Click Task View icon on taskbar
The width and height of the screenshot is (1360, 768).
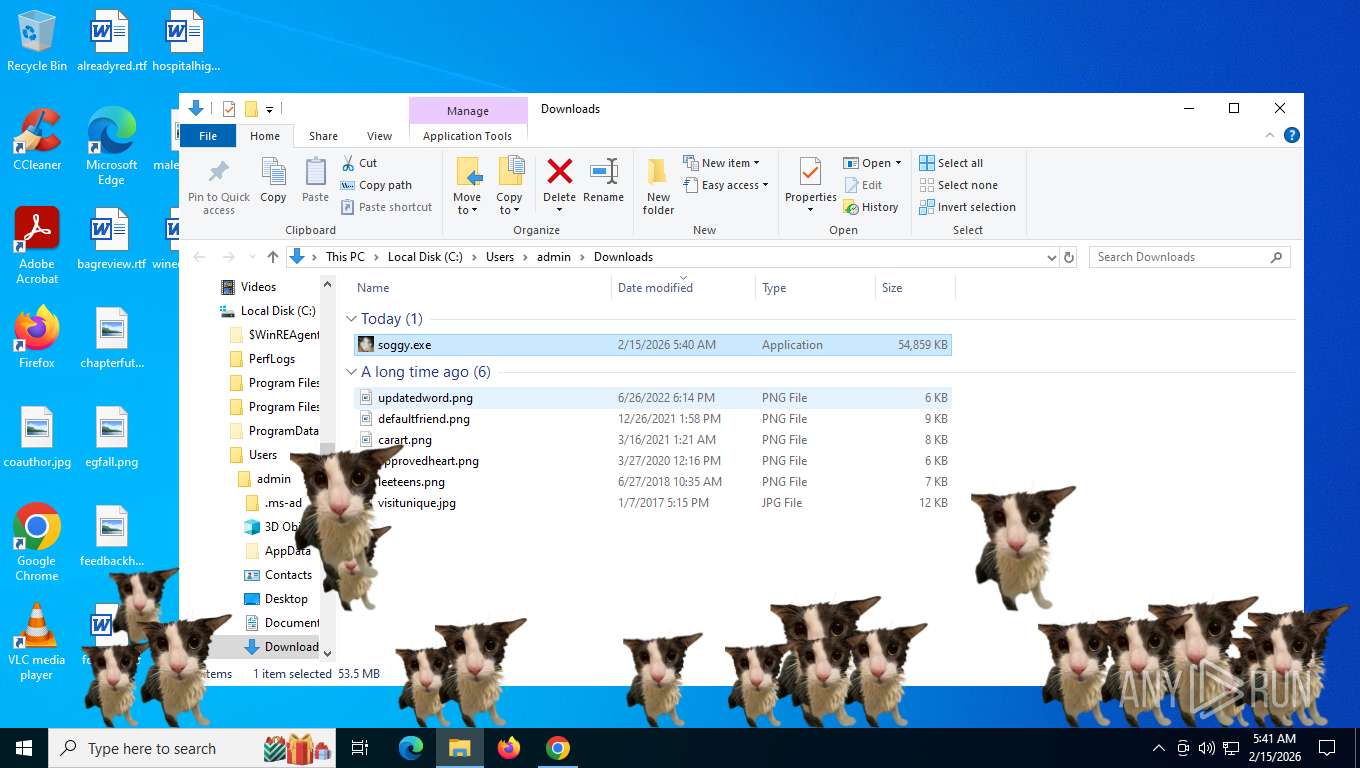pos(360,748)
